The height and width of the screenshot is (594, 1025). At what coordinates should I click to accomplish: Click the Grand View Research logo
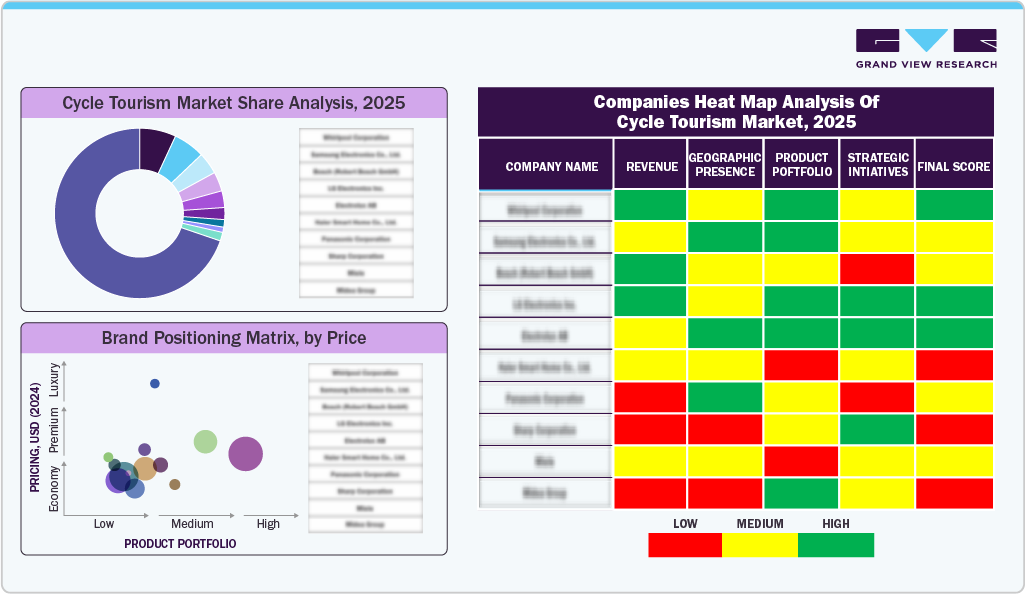click(x=926, y=45)
